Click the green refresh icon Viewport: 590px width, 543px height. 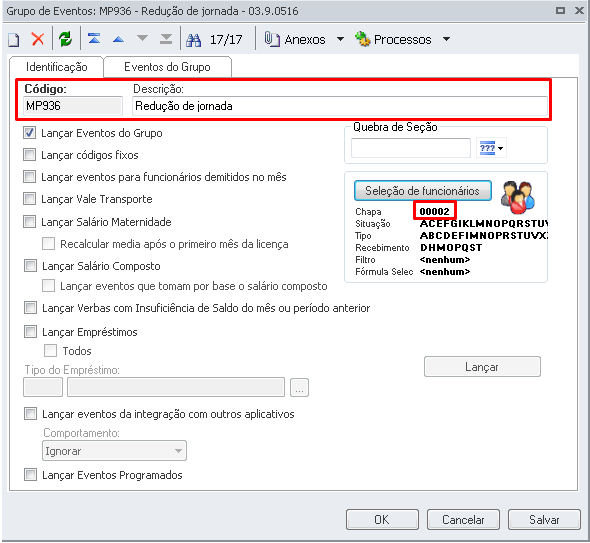point(65,39)
